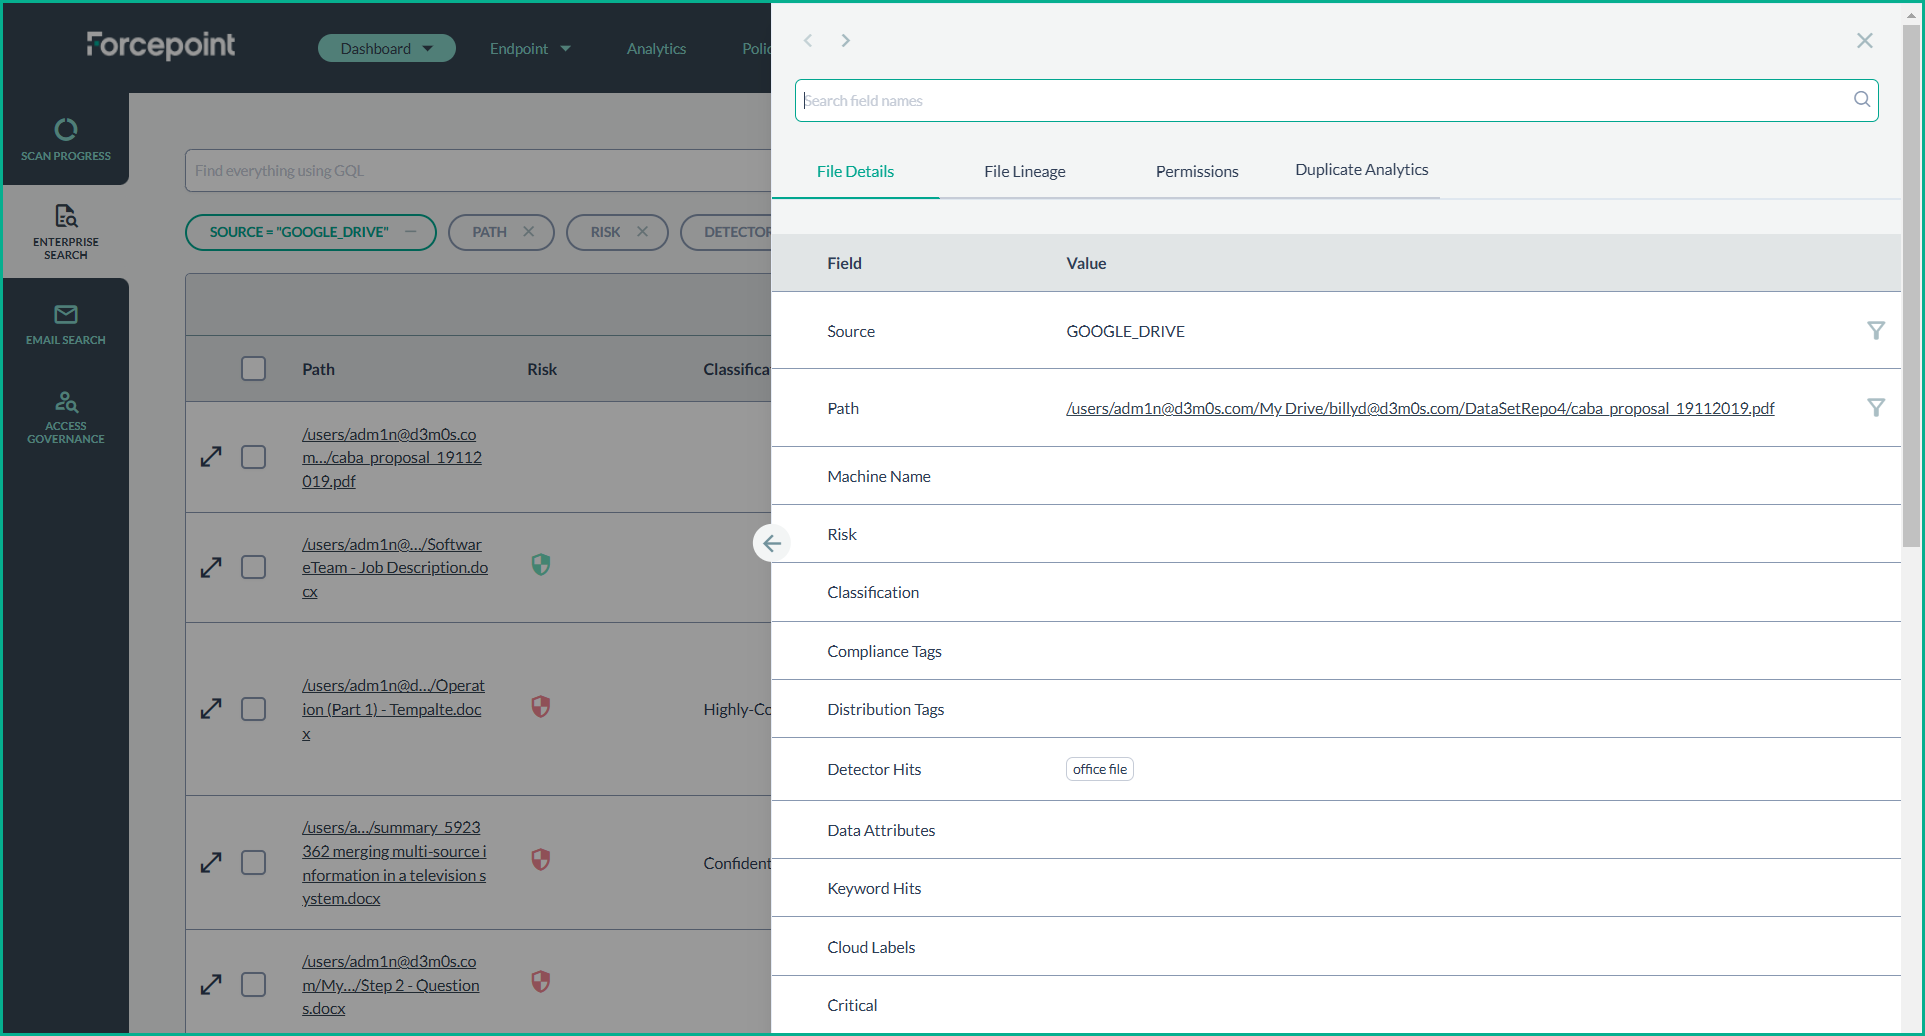This screenshot has width=1925, height=1036.
Task: Open the Dashboard dropdown menu
Action: [386, 48]
